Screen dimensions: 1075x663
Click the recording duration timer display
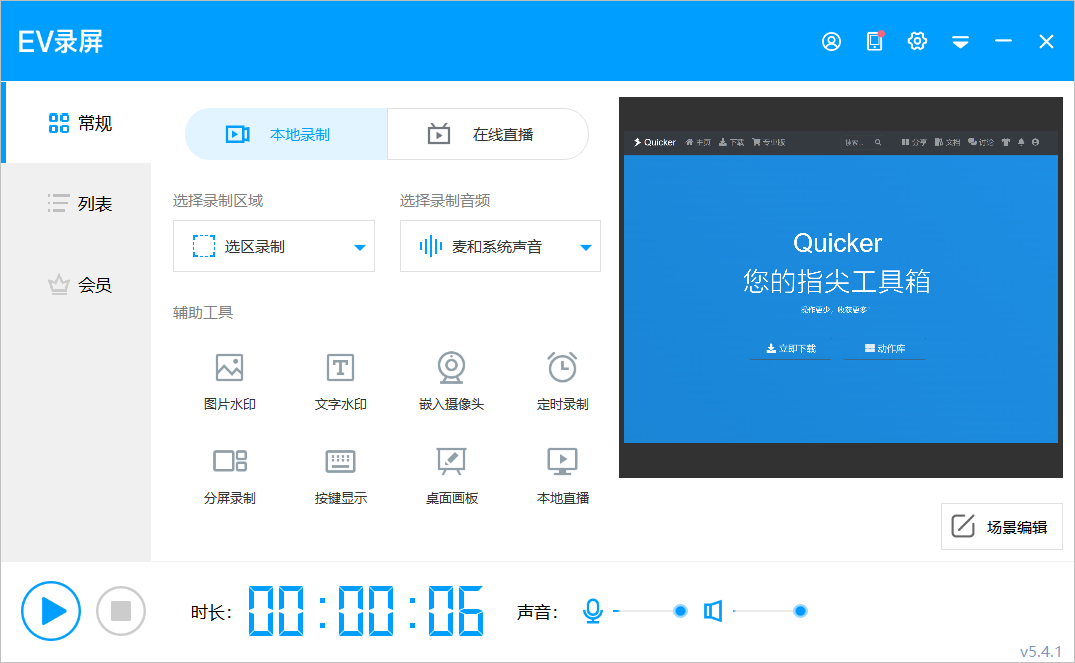click(365, 610)
